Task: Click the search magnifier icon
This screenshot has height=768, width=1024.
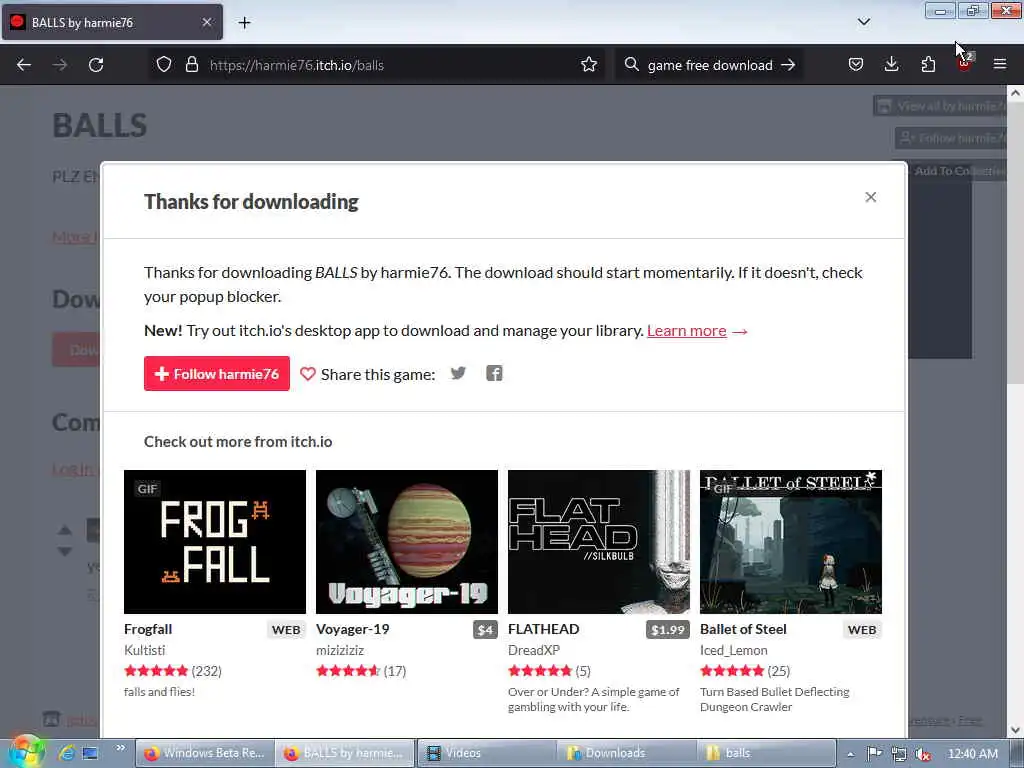Action: 631,65
